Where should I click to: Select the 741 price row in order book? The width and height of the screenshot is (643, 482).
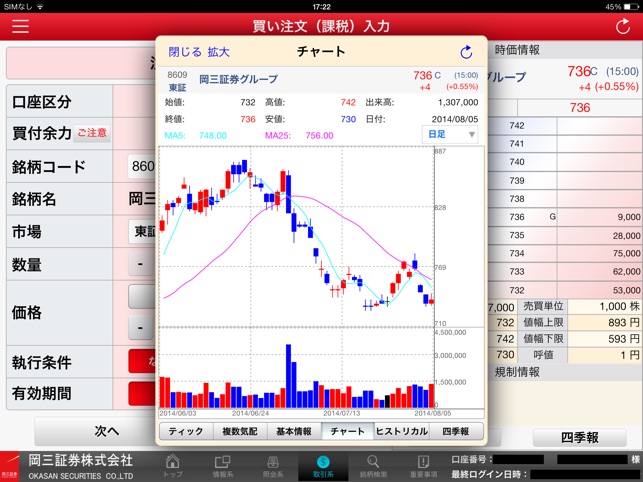564,144
